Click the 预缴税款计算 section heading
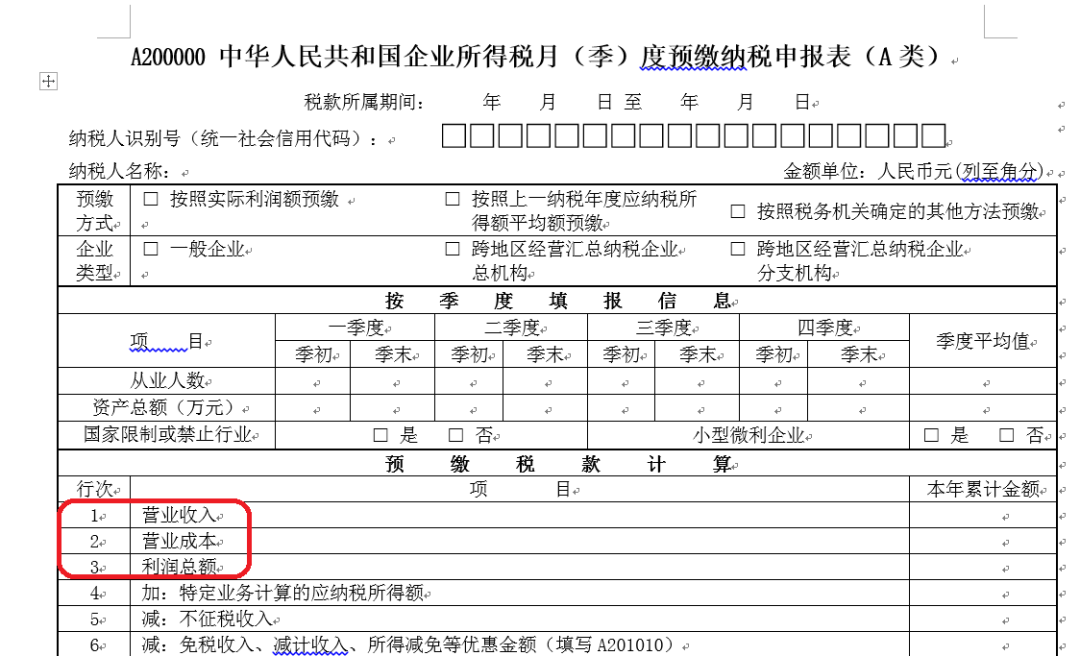Screen dimensions: 1080x656 click(x=558, y=464)
